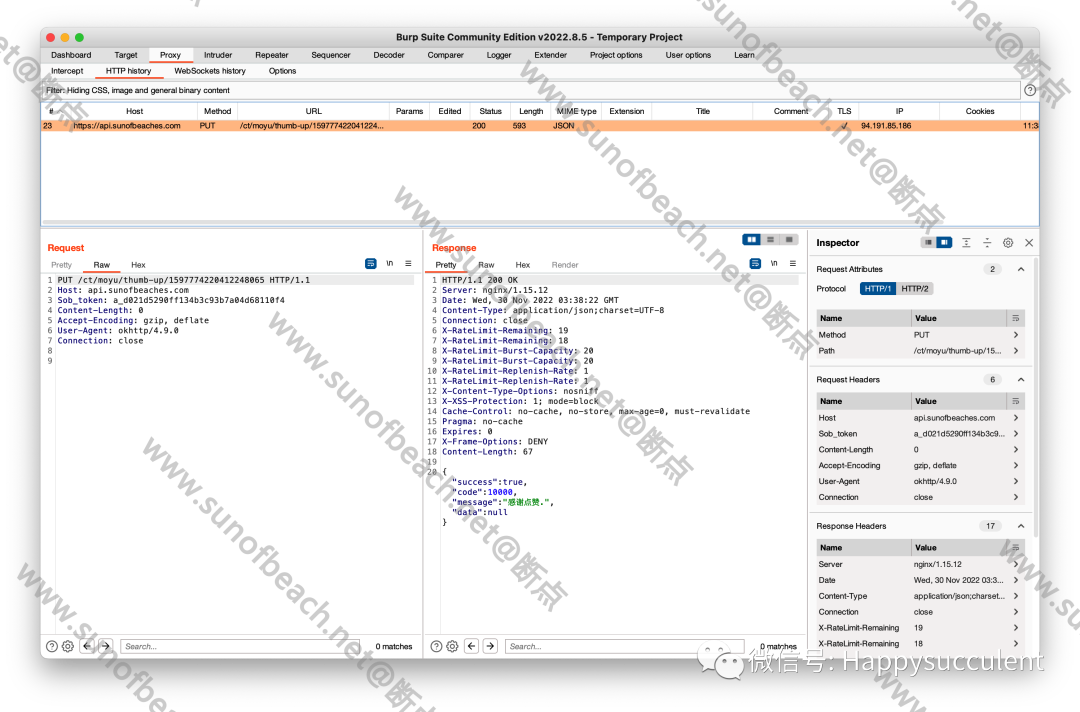Toggle non-printable characters in Response panel
Image resolution: width=1080 pixels, height=712 pixels.
pyautogui.click(x=774, y=264)
